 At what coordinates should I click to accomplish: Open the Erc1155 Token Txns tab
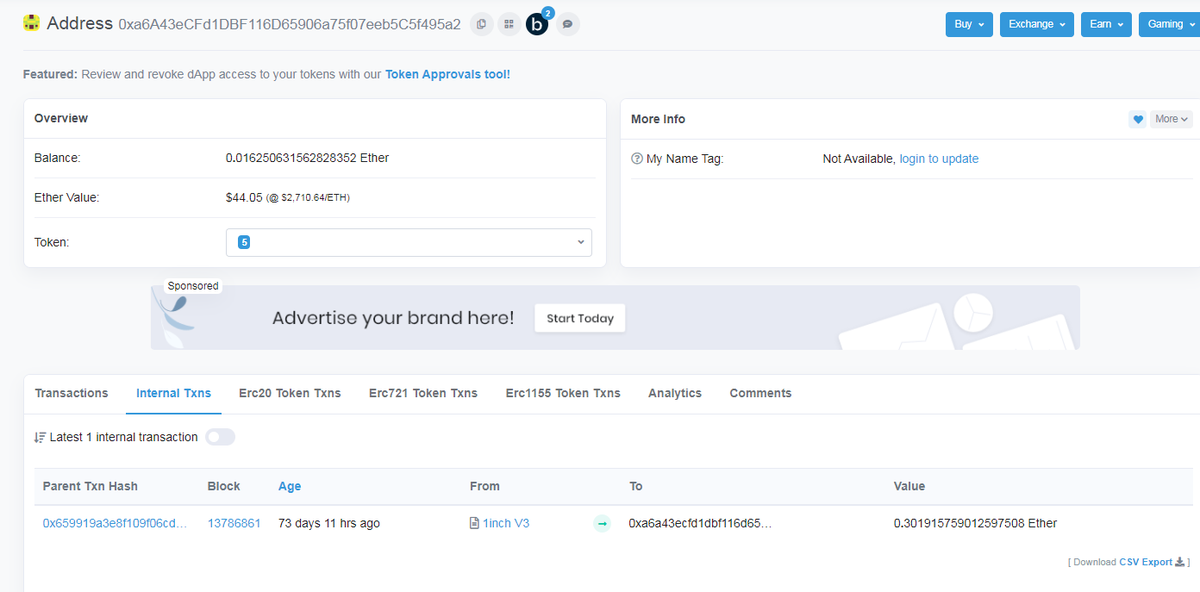[x=563, y=393]
